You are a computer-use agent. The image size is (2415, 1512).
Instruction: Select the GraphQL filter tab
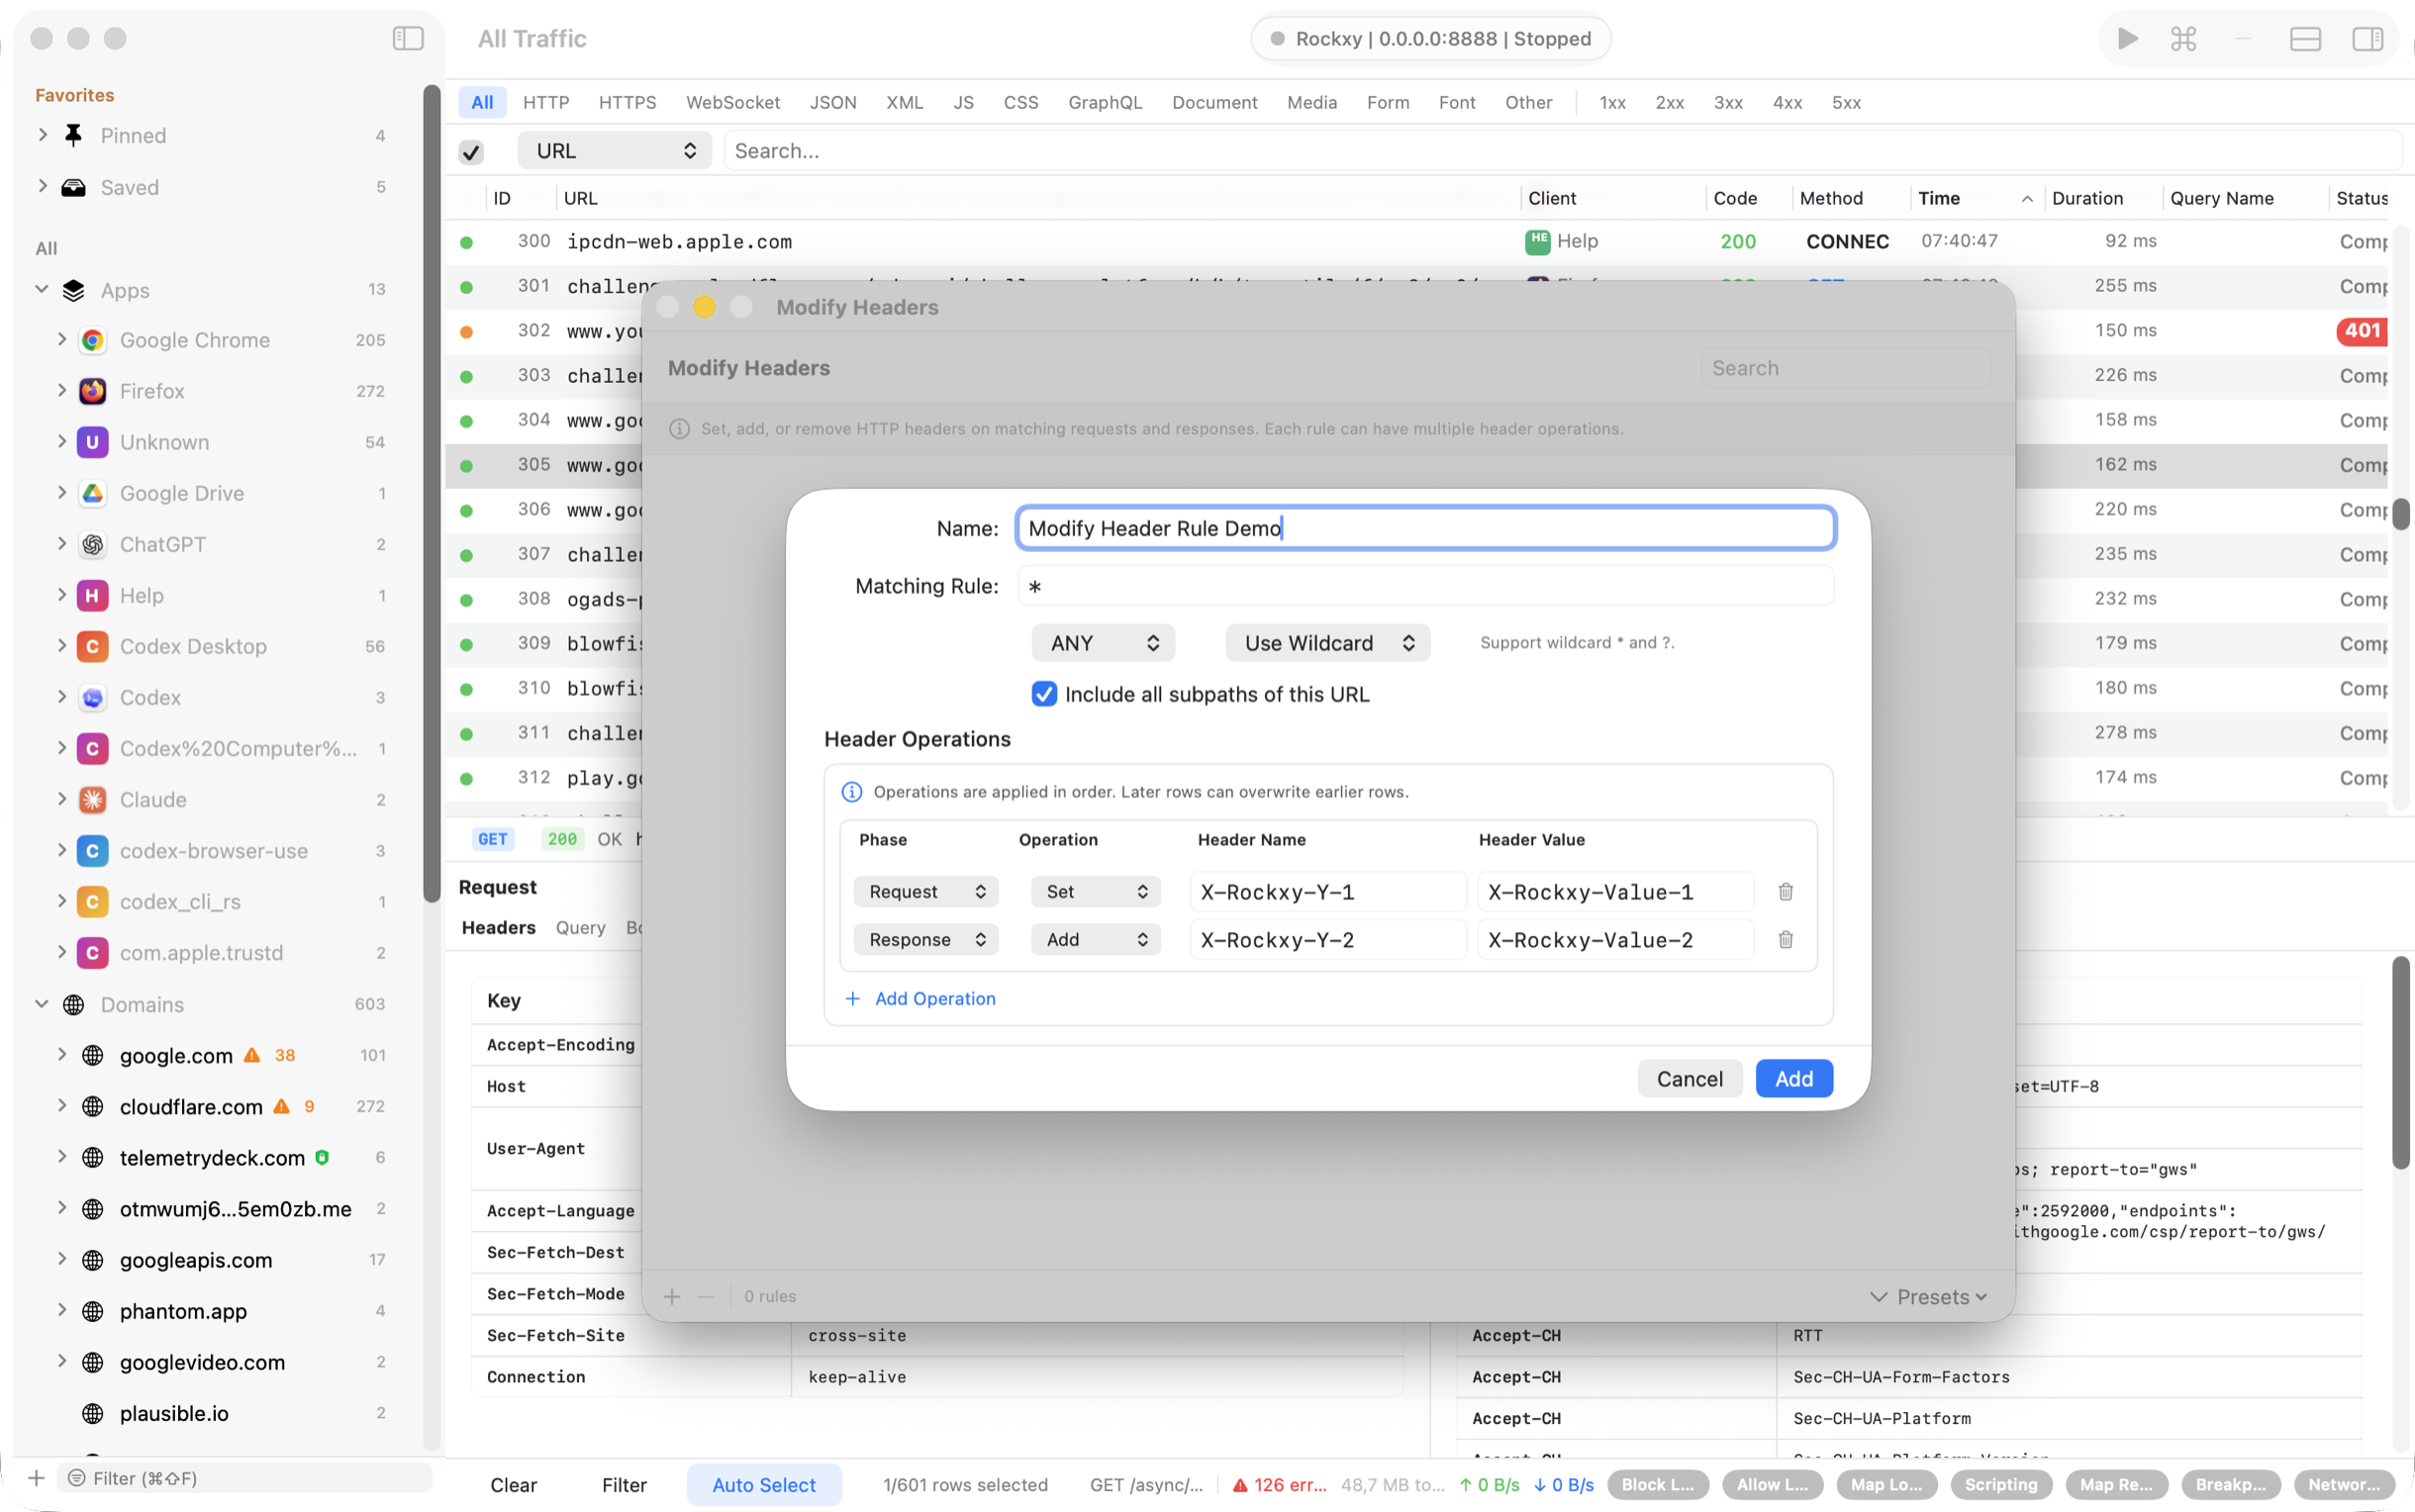(1105, 102)
